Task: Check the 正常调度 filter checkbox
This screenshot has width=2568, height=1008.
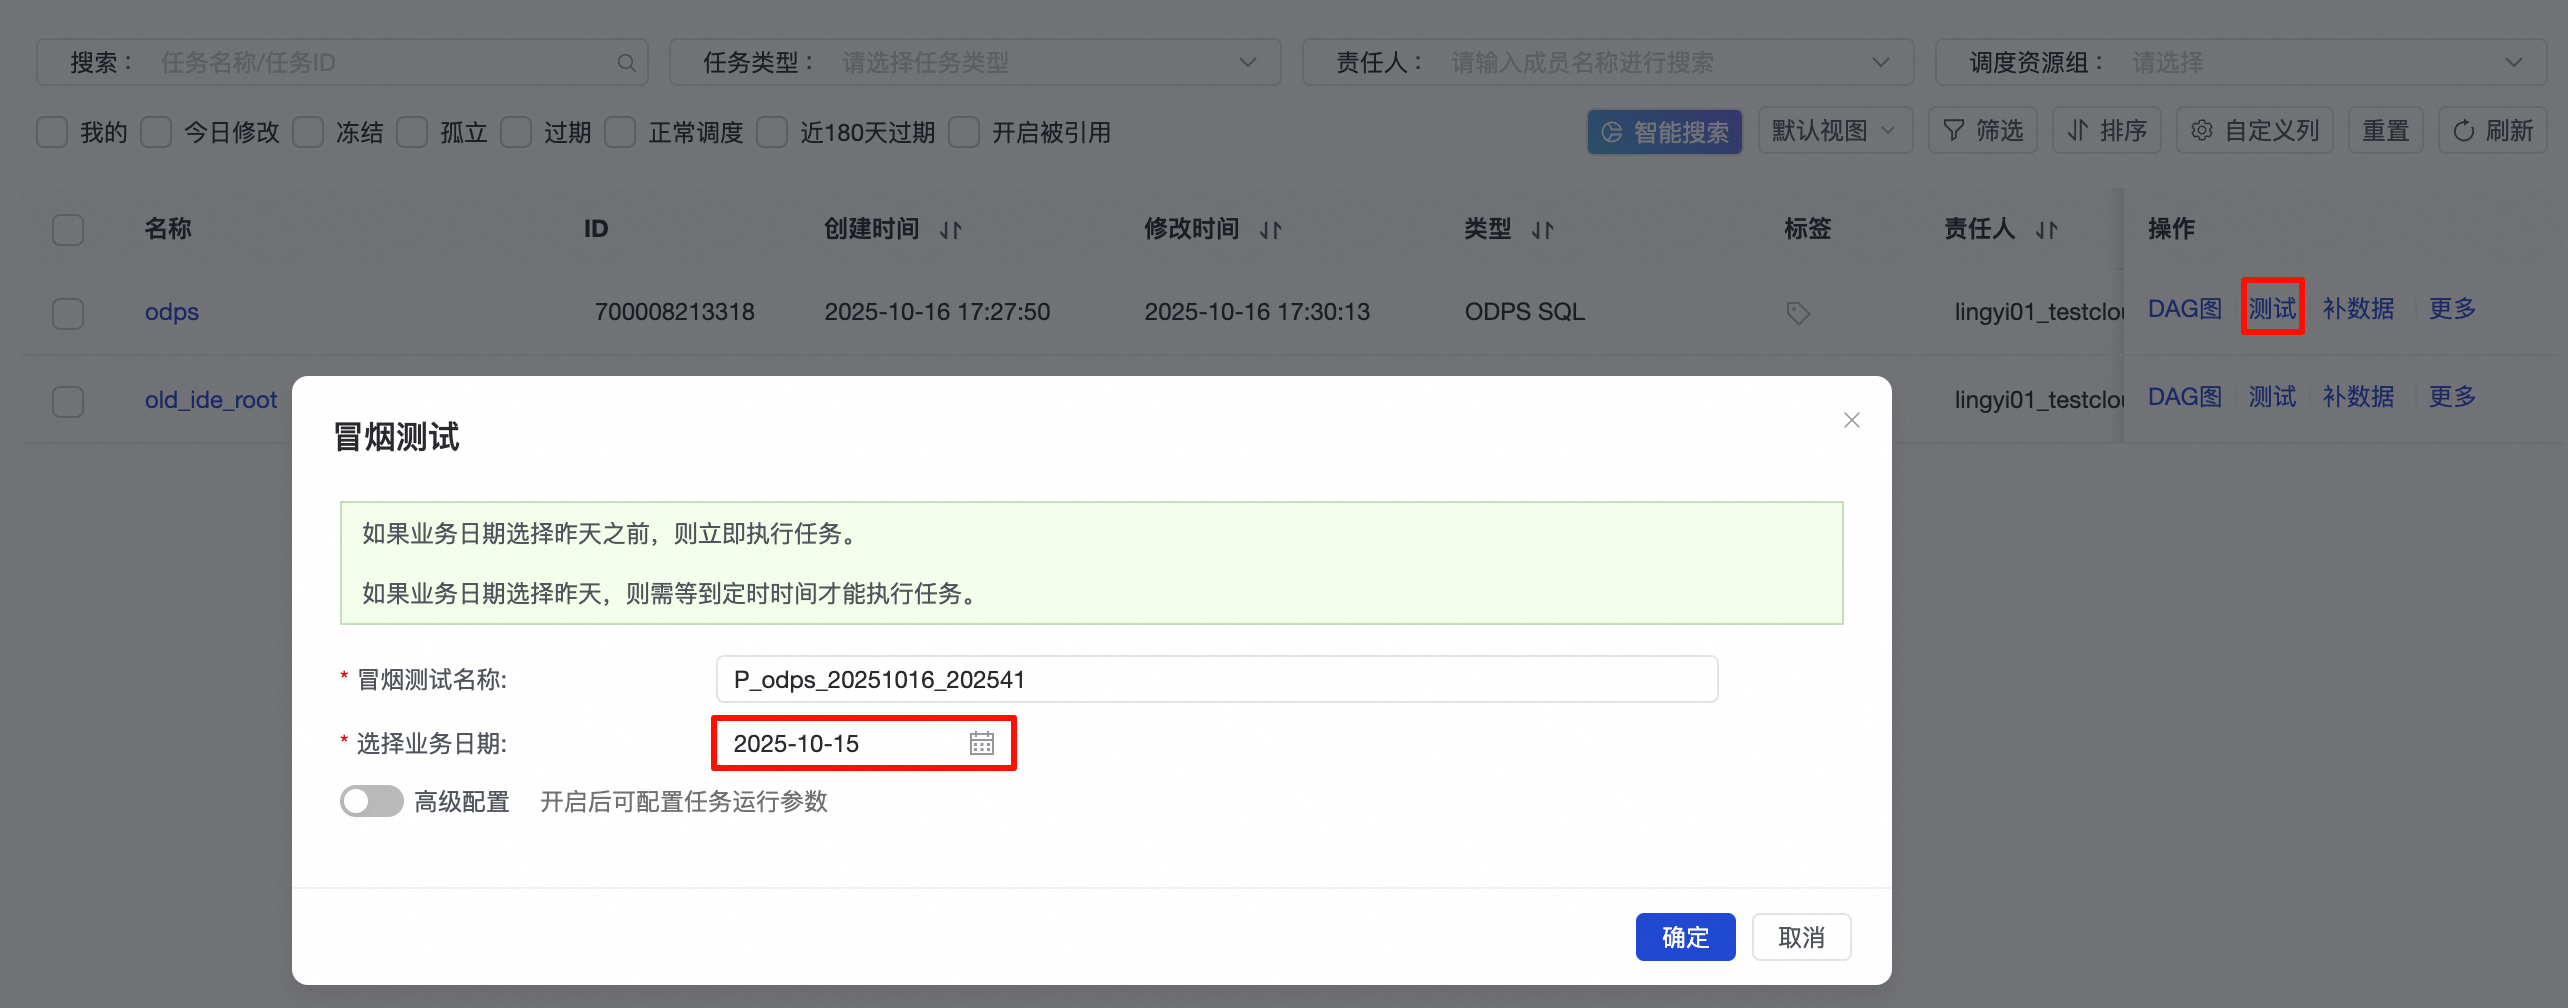Action: [620, 132]
